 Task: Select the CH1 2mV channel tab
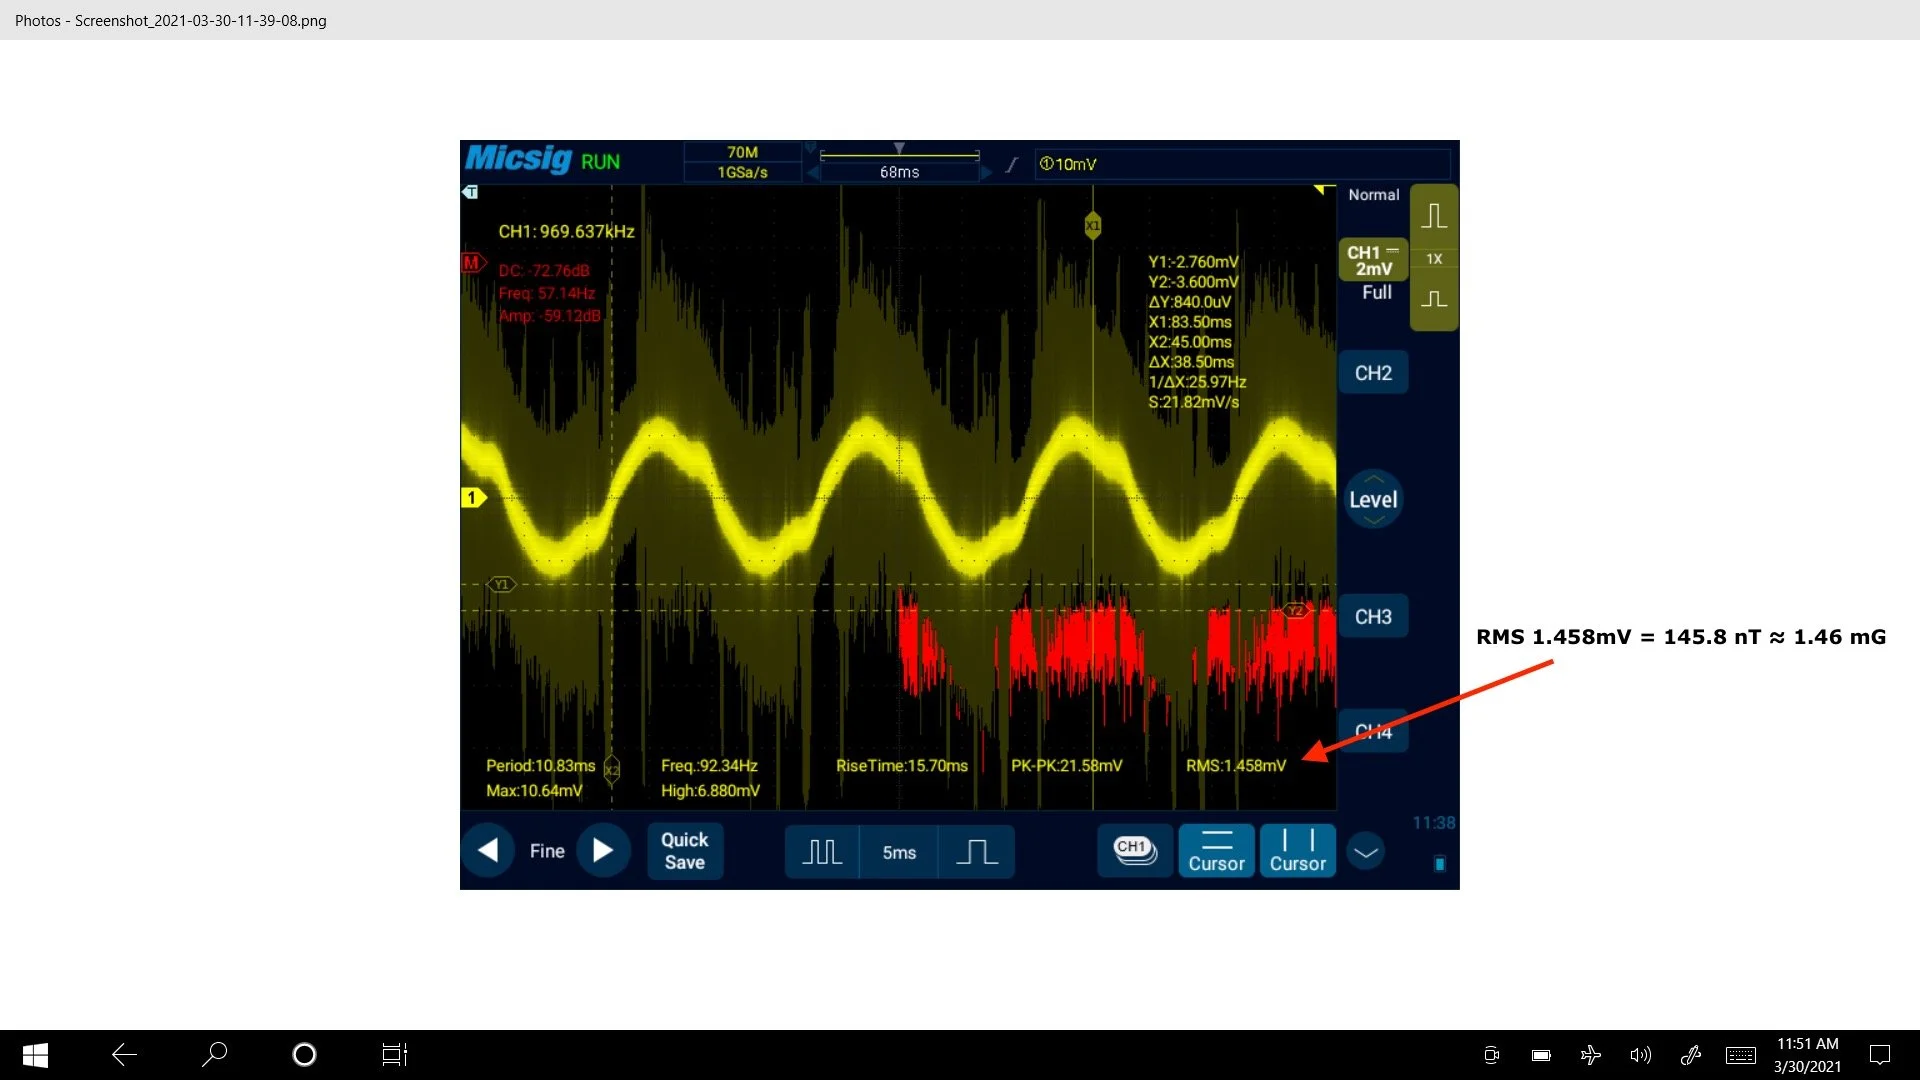coord(1372,258)
